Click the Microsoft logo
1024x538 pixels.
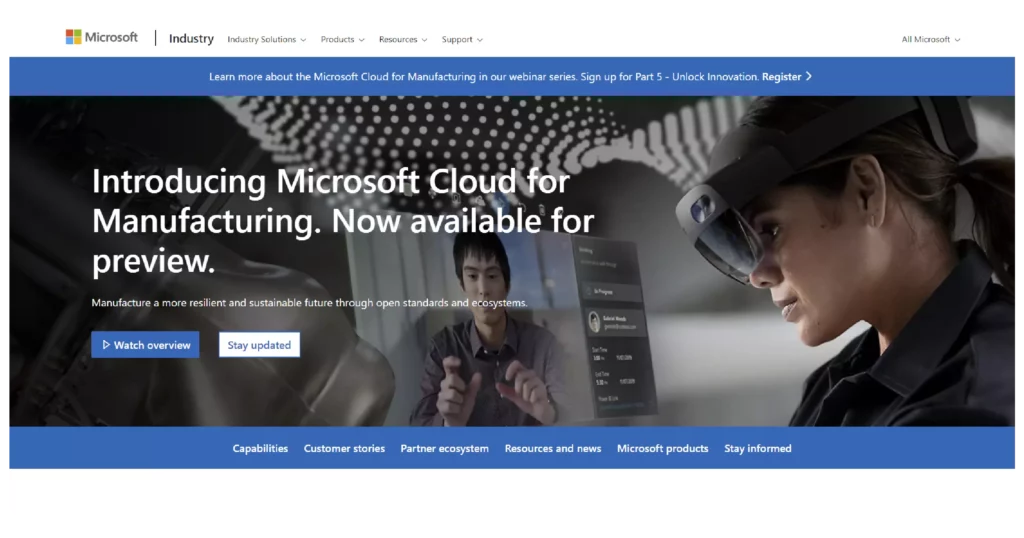(101, 37)
